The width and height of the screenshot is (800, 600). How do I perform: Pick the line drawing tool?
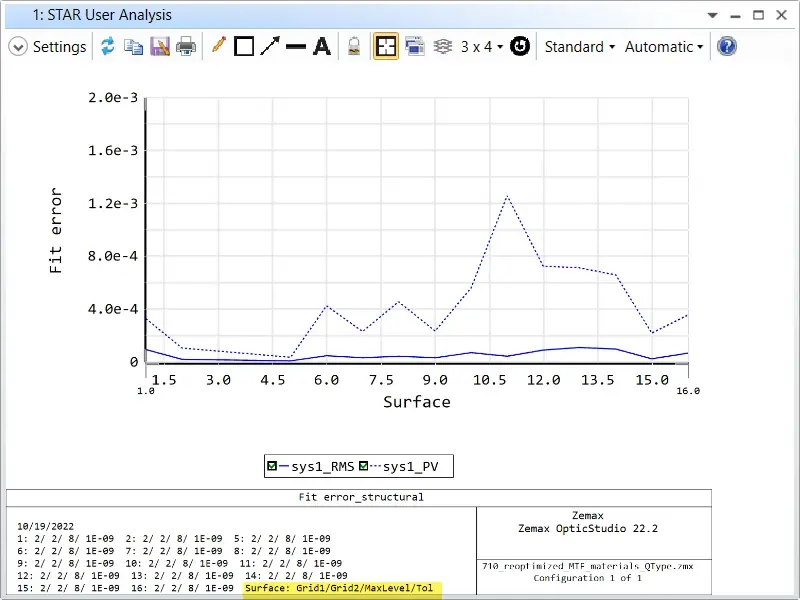[296, 47]
